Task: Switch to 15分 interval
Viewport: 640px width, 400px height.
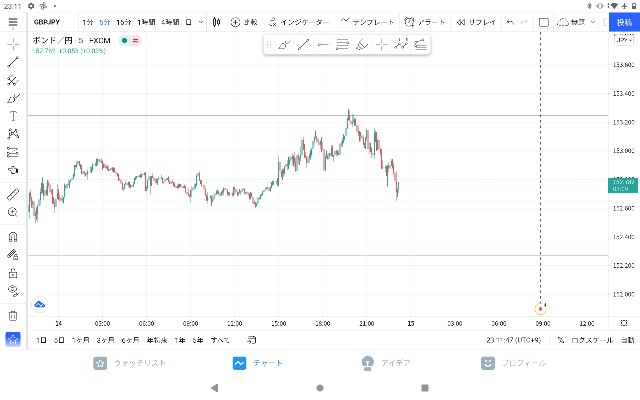Action: (124, 22)
